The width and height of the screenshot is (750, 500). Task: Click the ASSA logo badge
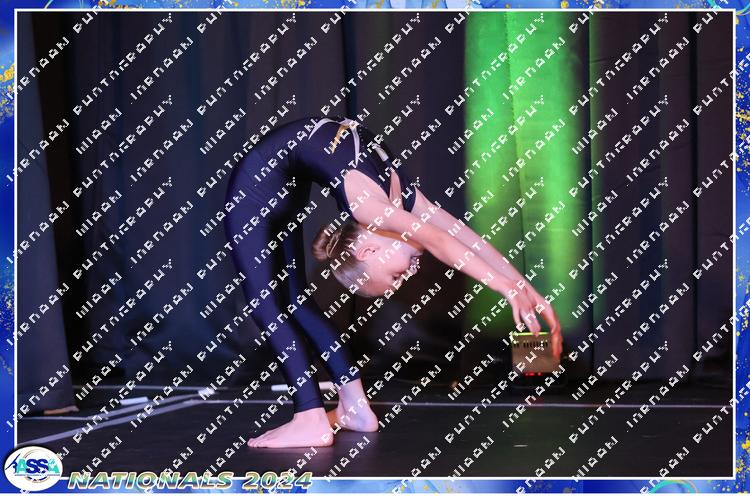coord(33,468)
